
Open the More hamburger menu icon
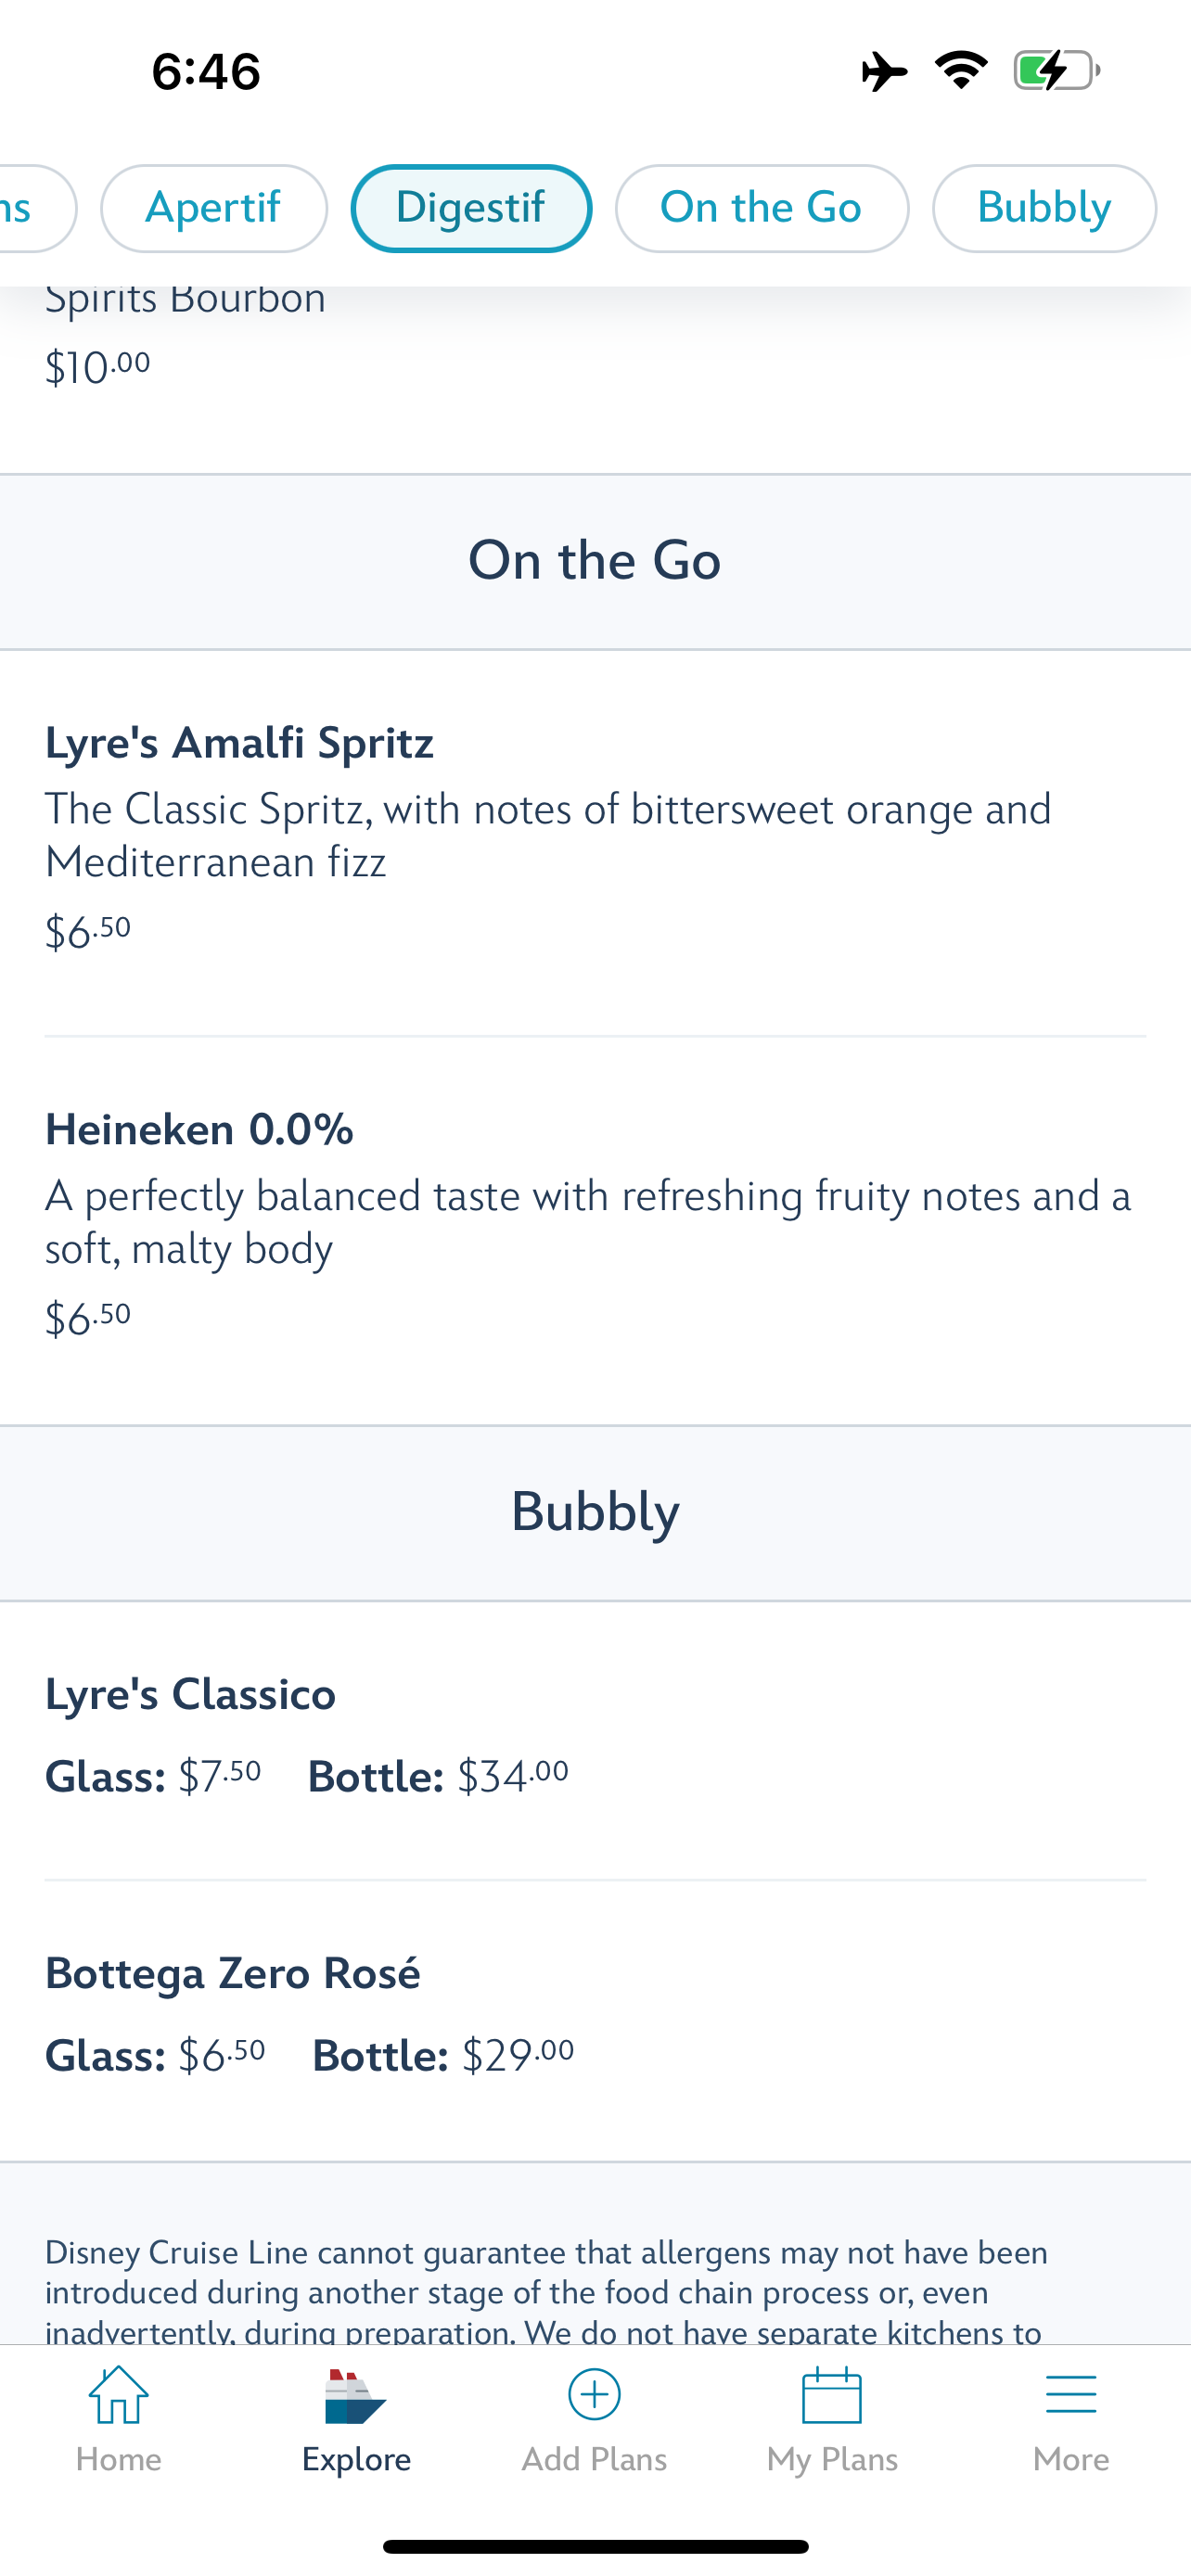click(1071, 2395)
